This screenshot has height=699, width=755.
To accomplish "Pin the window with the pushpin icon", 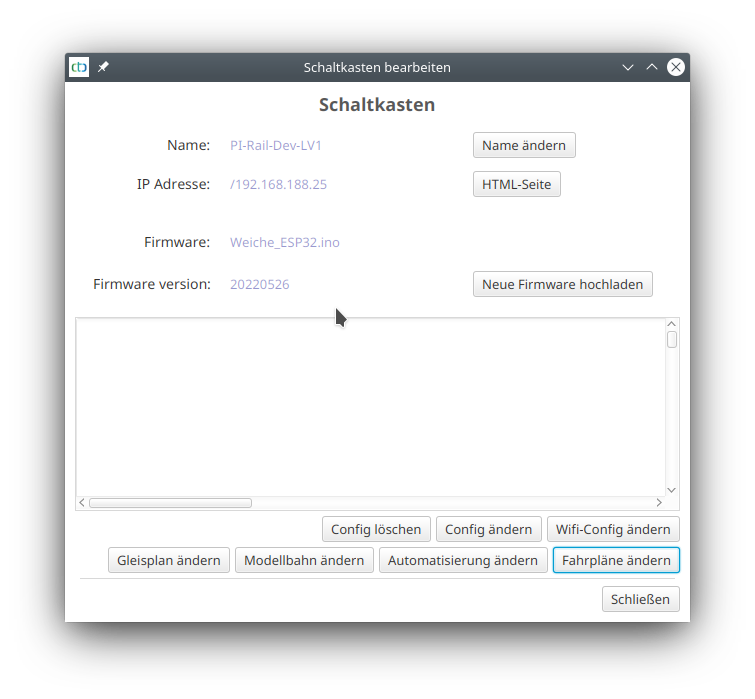I will (103, 67).
